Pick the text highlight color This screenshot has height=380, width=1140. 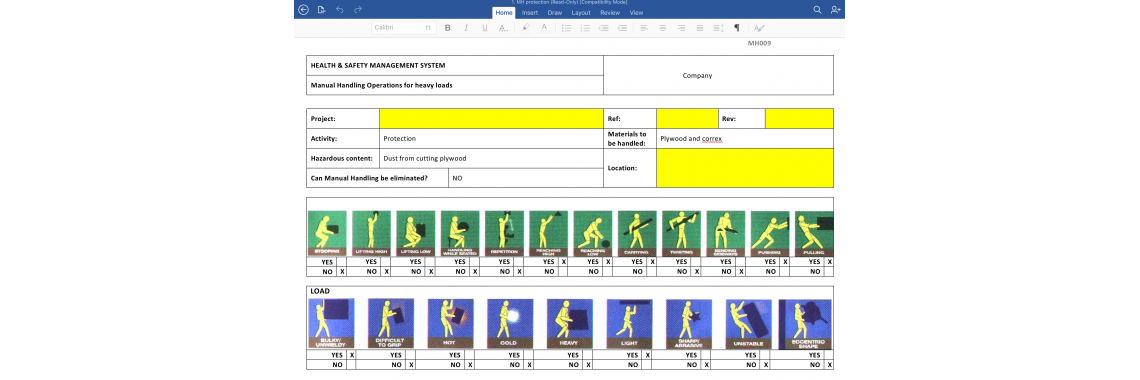526,28
